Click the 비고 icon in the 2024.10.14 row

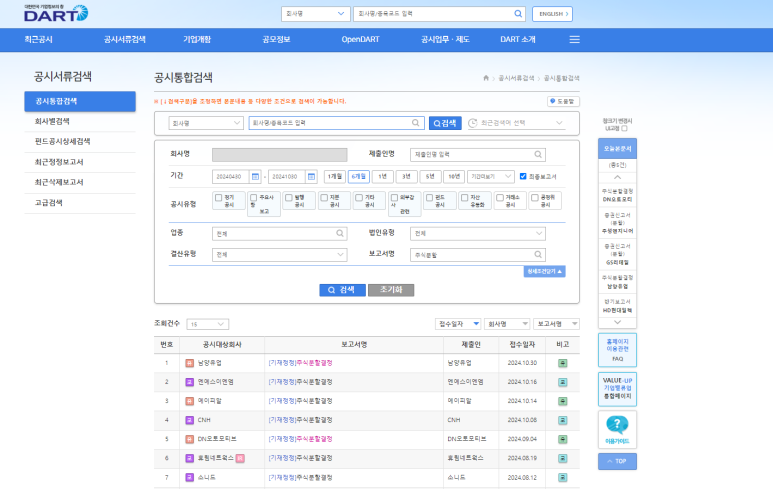point(562,401)
